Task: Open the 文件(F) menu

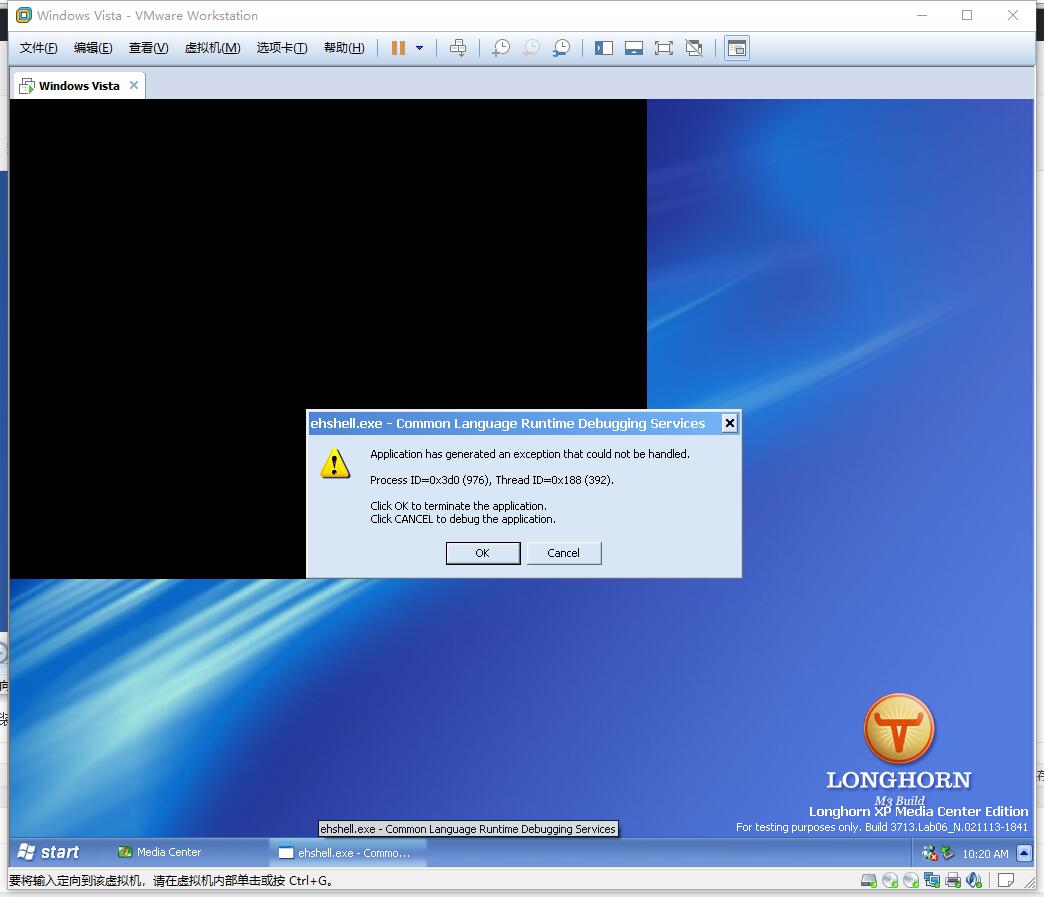Action: coord(39,48)
